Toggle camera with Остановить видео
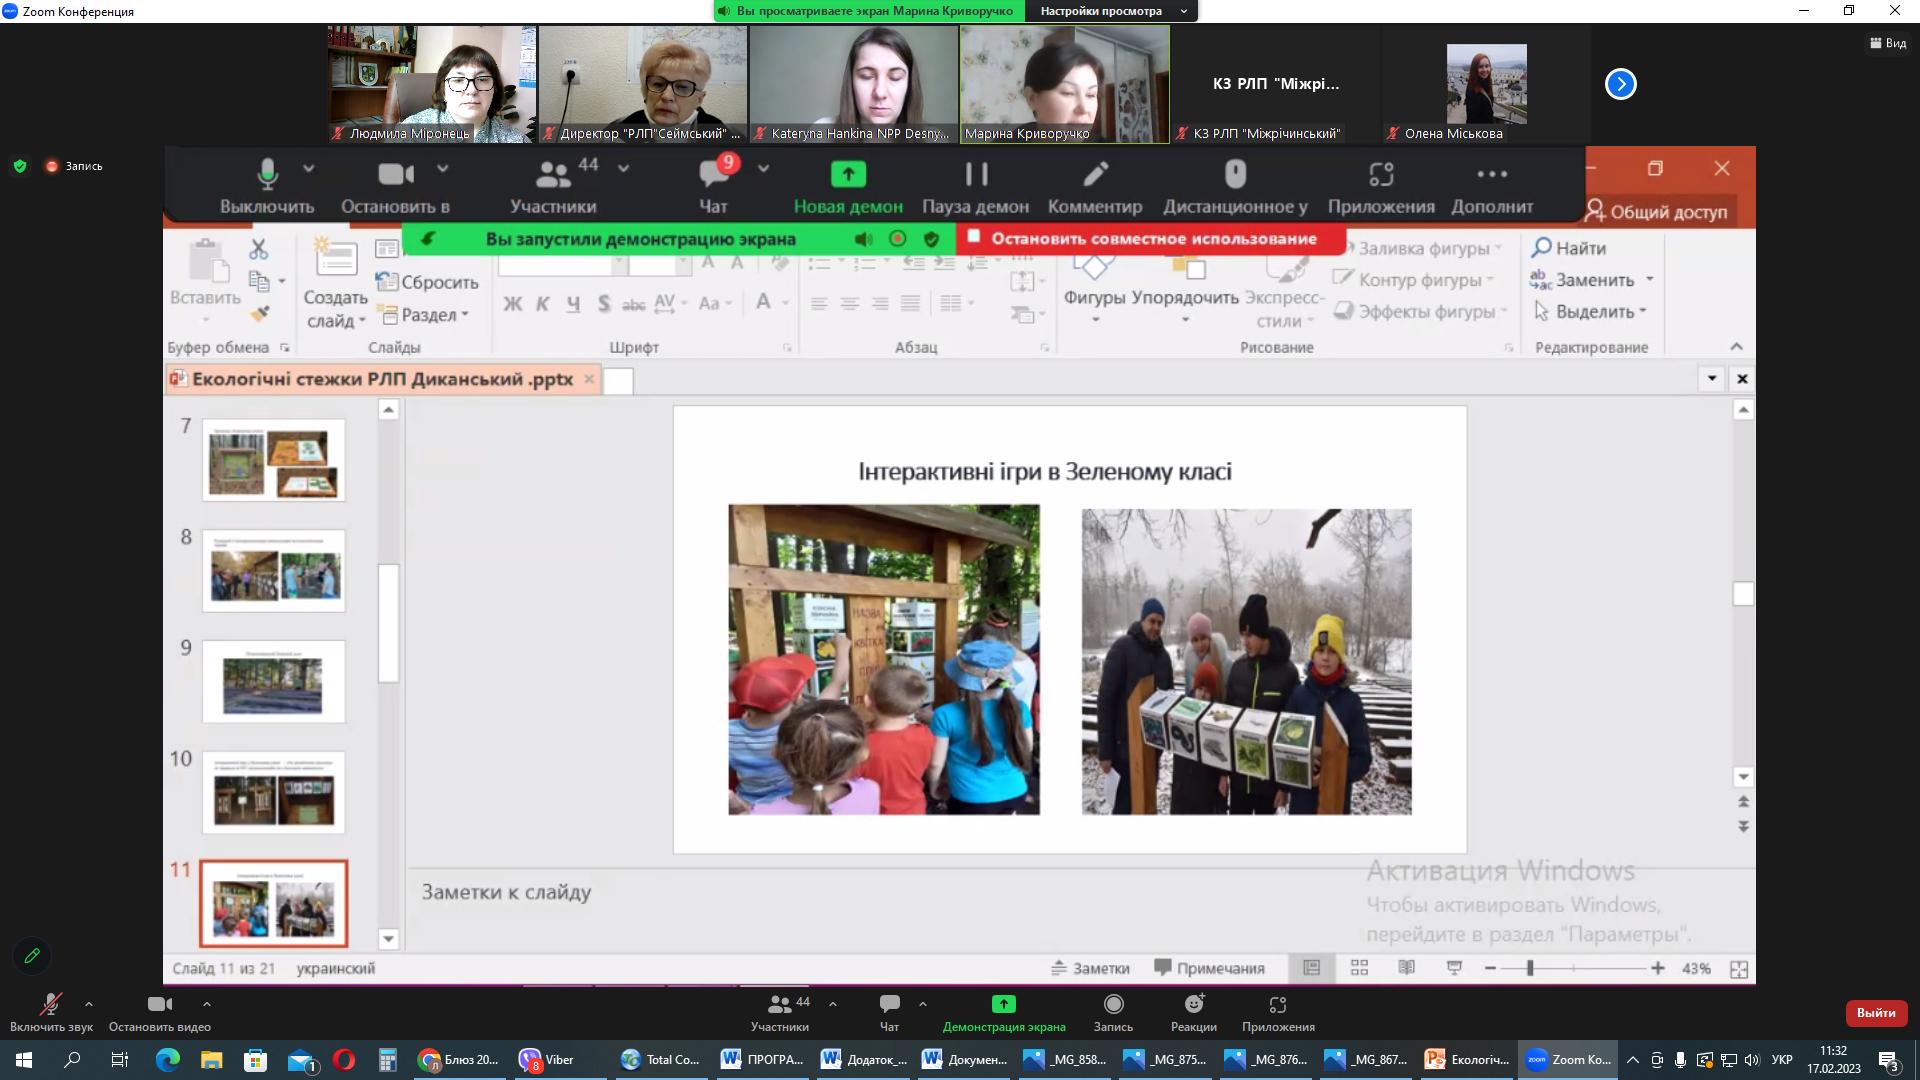The width and height of the screenshot is (1920, 1080). [159, 1004]
